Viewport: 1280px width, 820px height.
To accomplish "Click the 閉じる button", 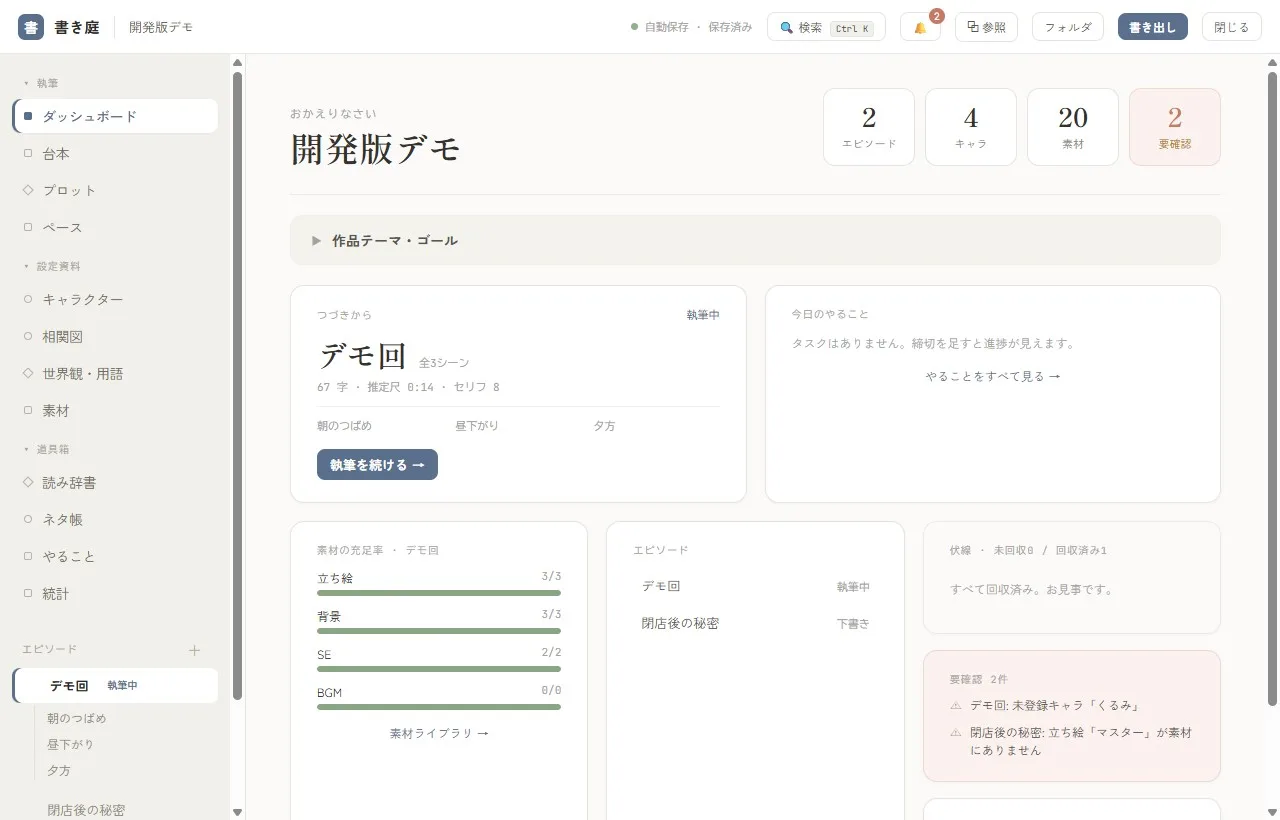I will [1232, 27].
